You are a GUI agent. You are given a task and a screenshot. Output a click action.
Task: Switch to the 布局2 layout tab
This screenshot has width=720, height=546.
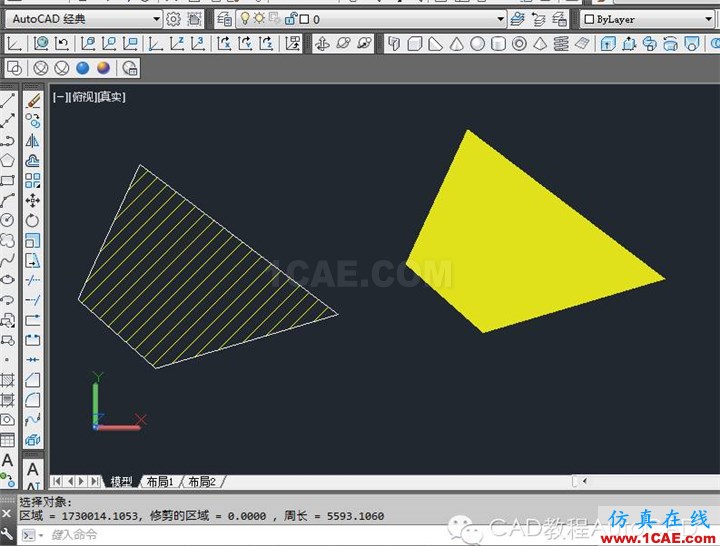coord(203,481)
